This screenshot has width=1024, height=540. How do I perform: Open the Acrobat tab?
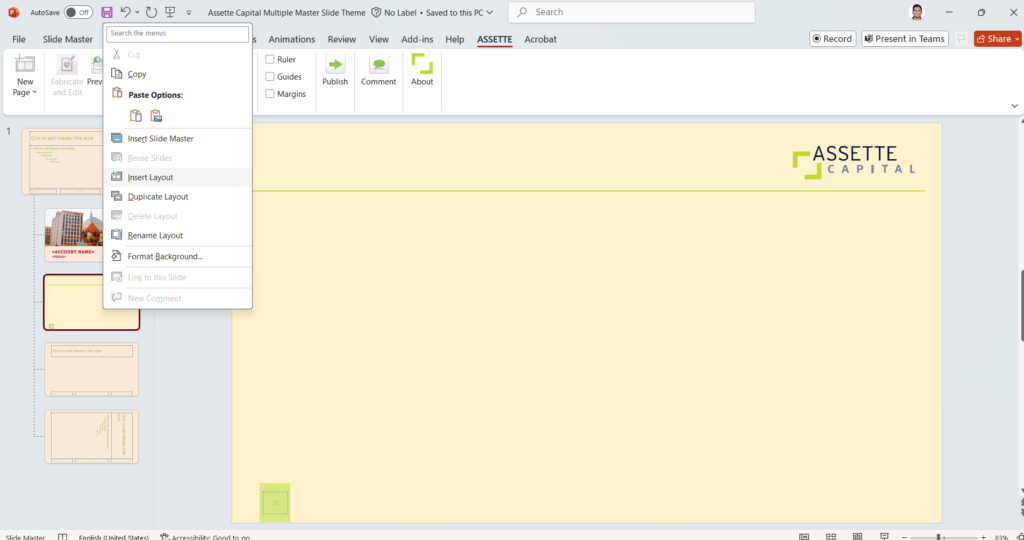click(541, 39)
